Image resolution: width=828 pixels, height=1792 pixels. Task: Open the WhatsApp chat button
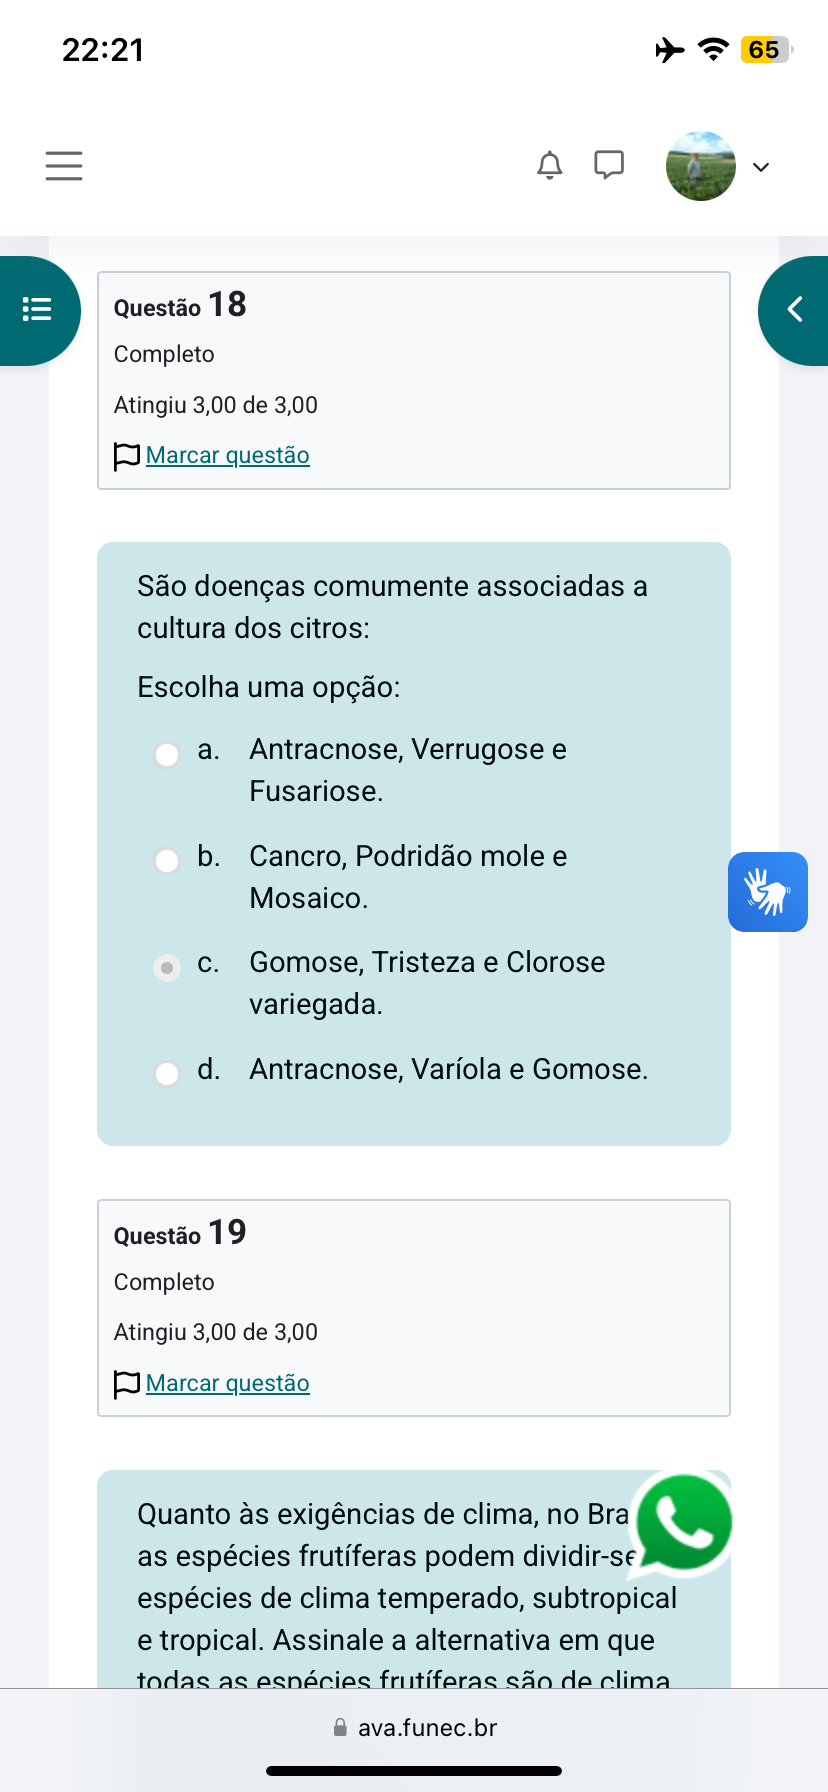[684, 1522]
